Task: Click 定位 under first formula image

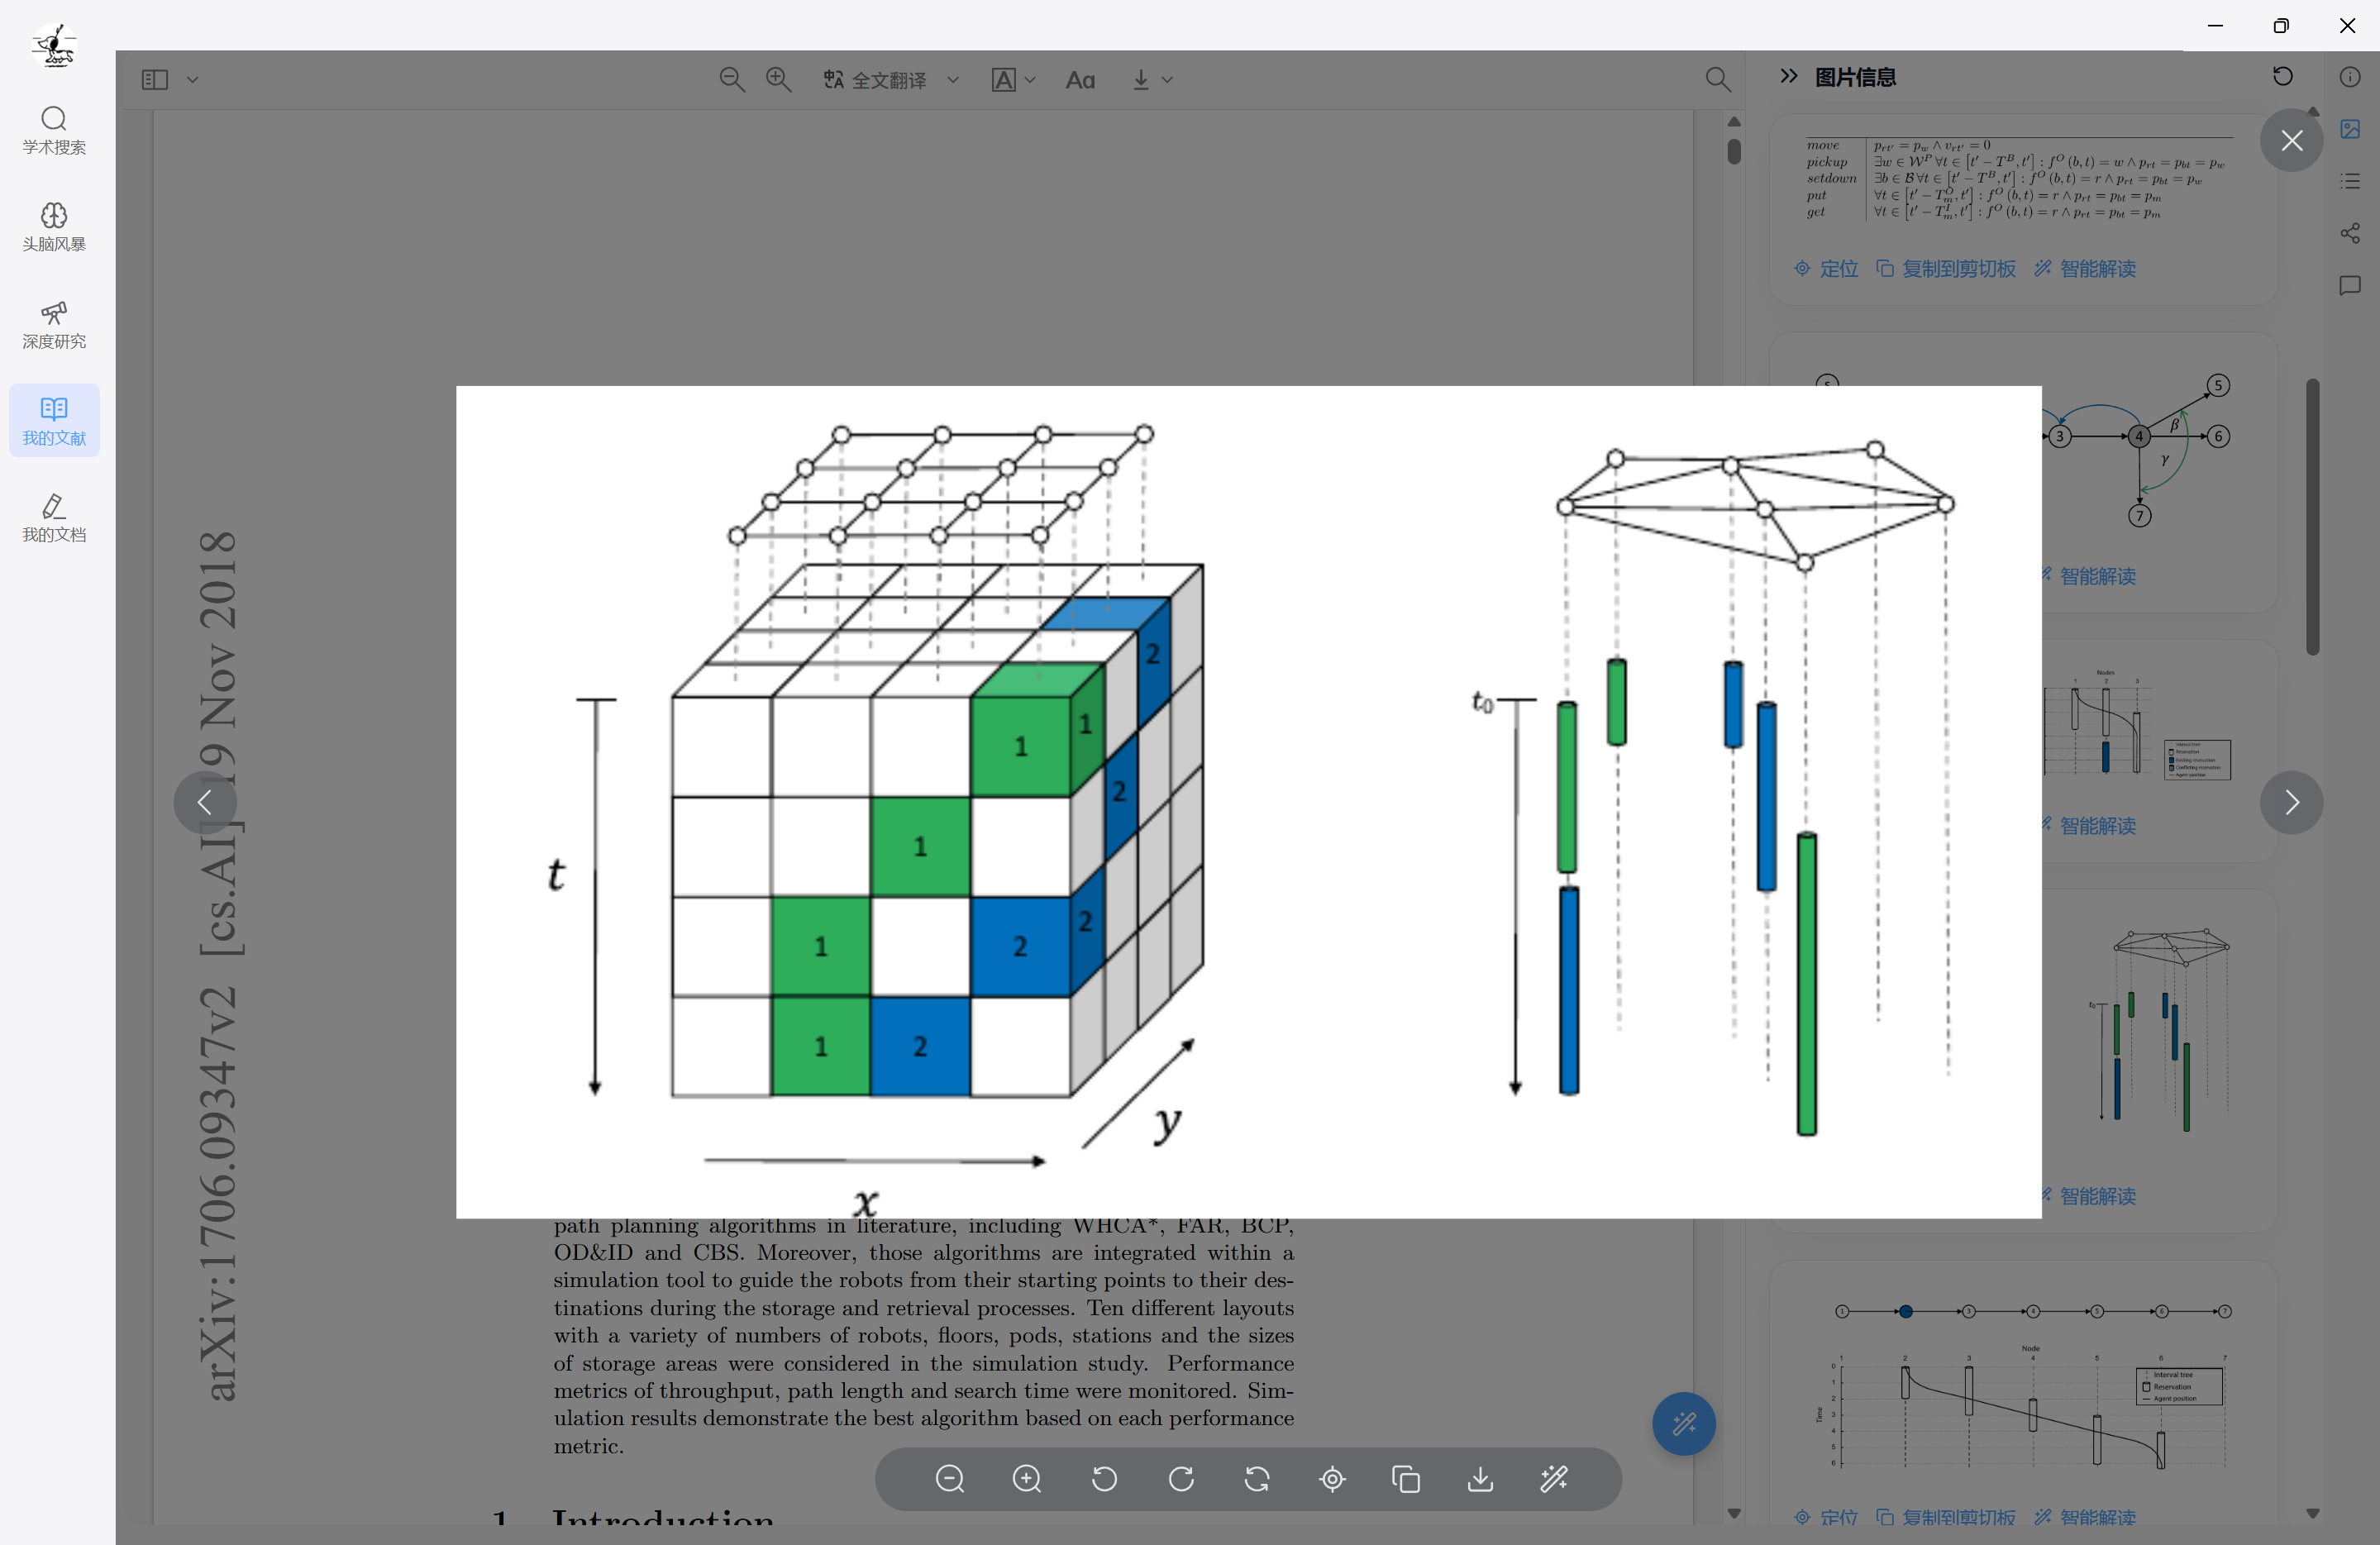Action: point(1826,268)
